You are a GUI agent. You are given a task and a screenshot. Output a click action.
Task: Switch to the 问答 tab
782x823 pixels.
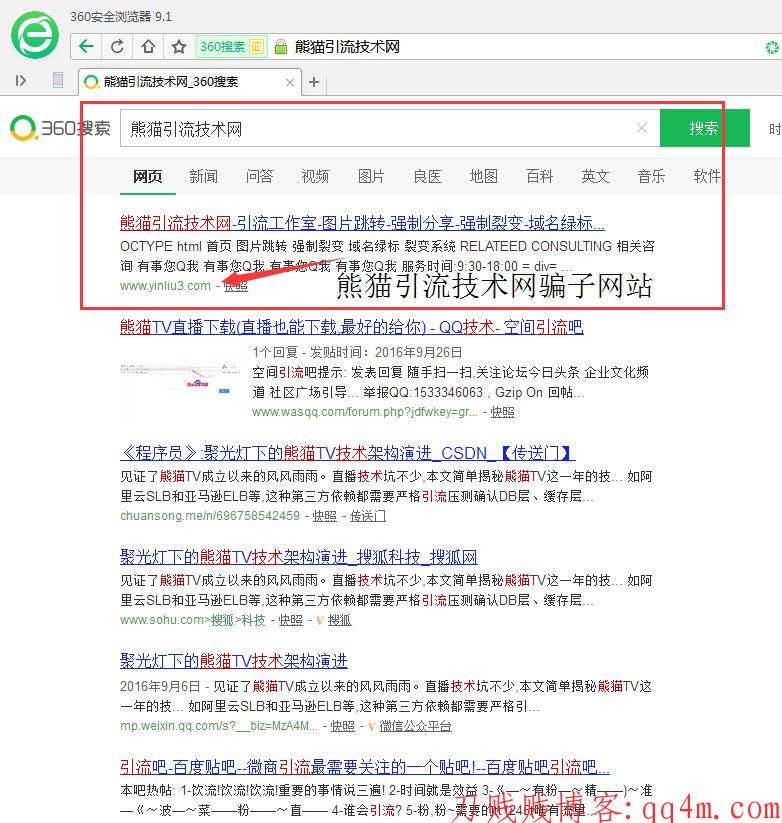pyautogui.click(x=260, y=176)
